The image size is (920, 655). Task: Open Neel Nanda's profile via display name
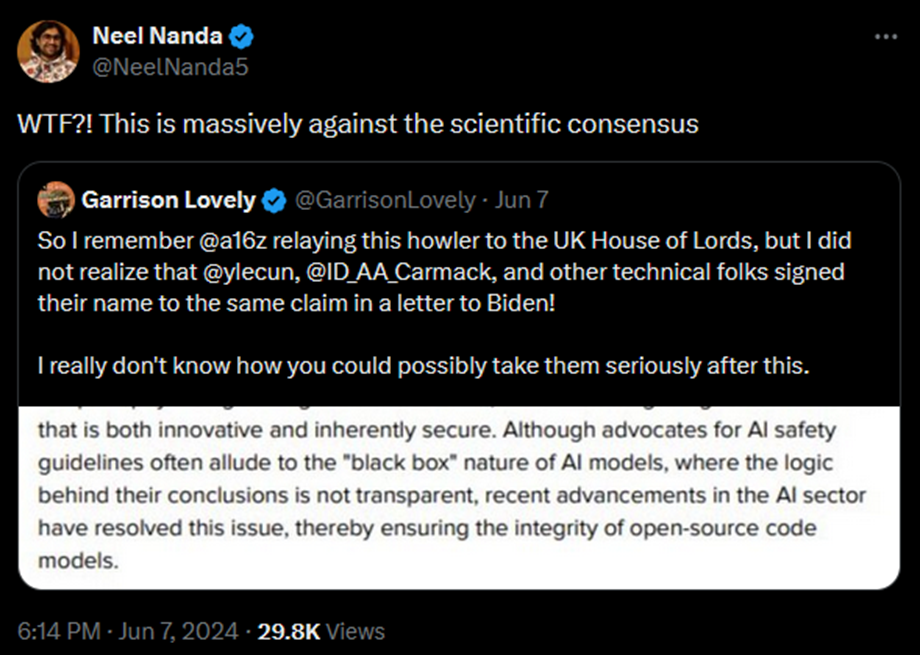pos(158,38)
